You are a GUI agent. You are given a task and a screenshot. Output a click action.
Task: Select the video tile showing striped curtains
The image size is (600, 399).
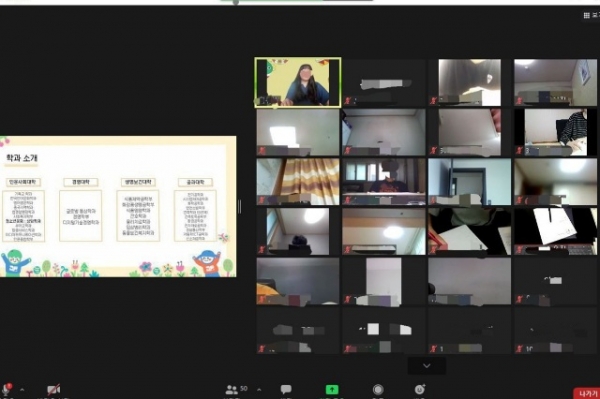(x=298, y=182)
